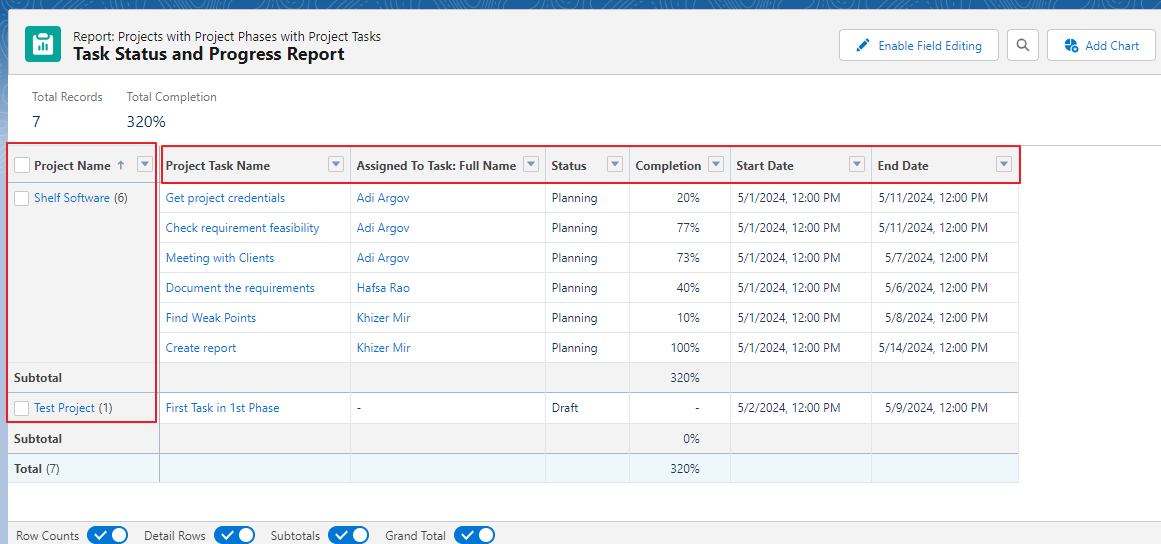Check the Test Project group checkbox

22,408
